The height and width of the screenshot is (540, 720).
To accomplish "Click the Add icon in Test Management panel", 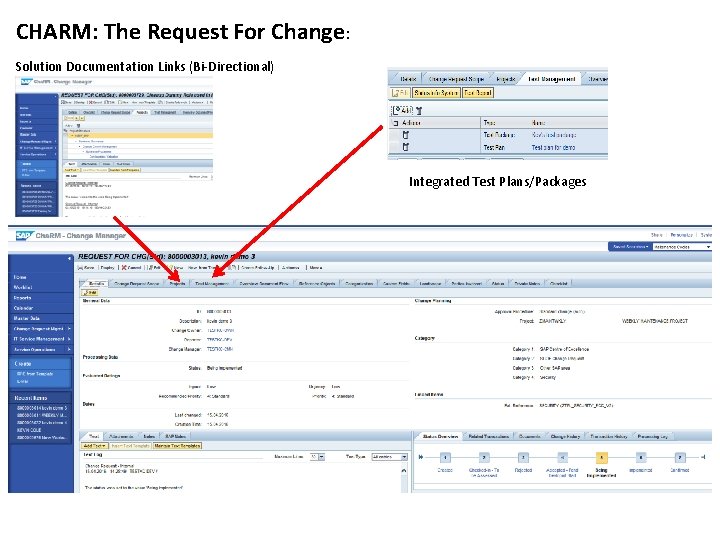I will 402,110.
